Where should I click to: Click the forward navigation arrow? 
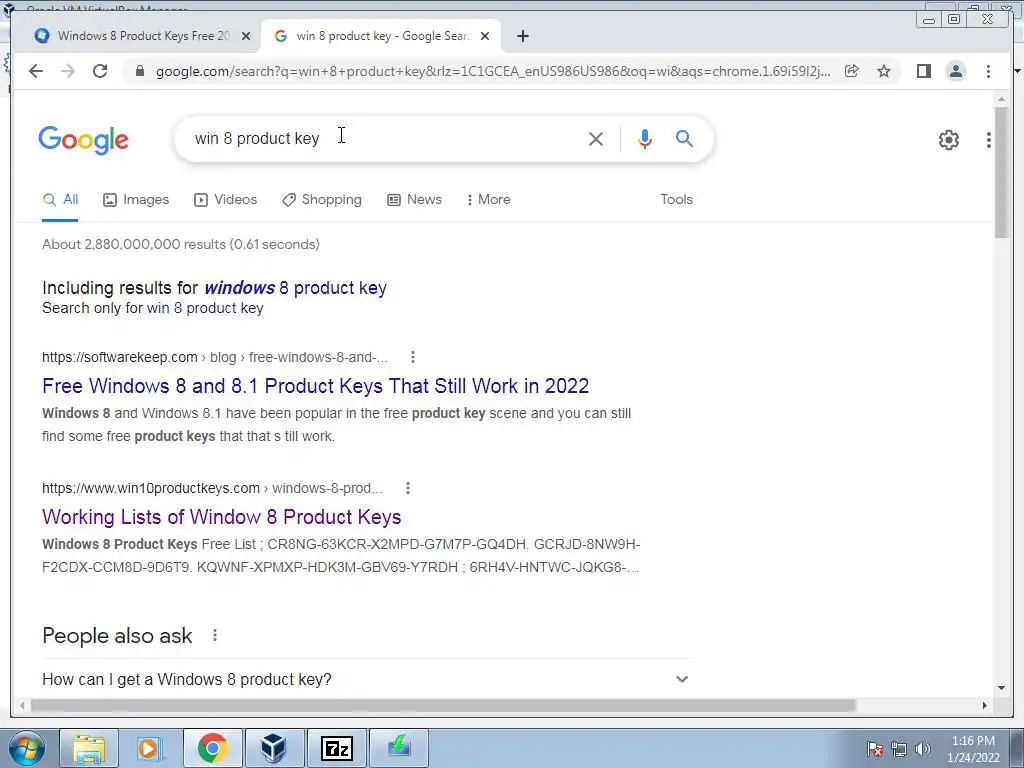(x=68, y=71)
